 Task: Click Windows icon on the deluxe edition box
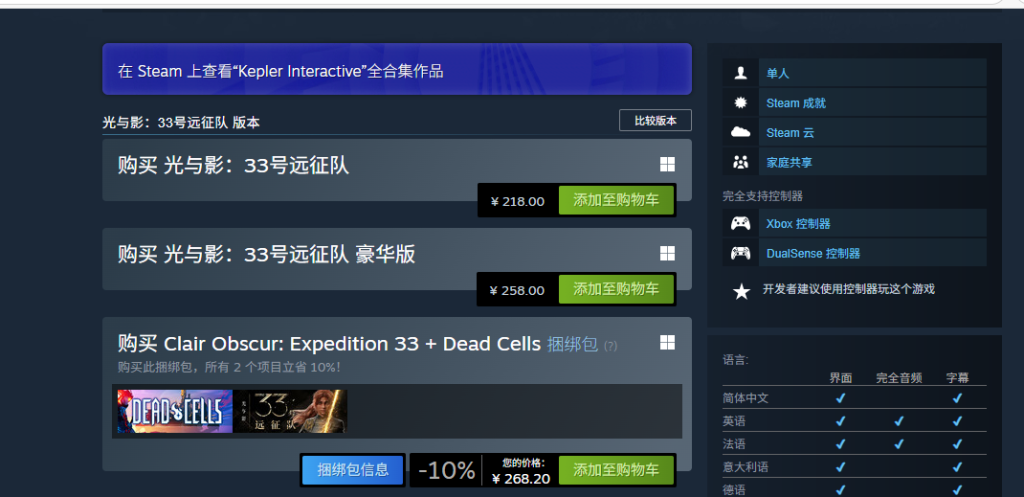(667, 253)
